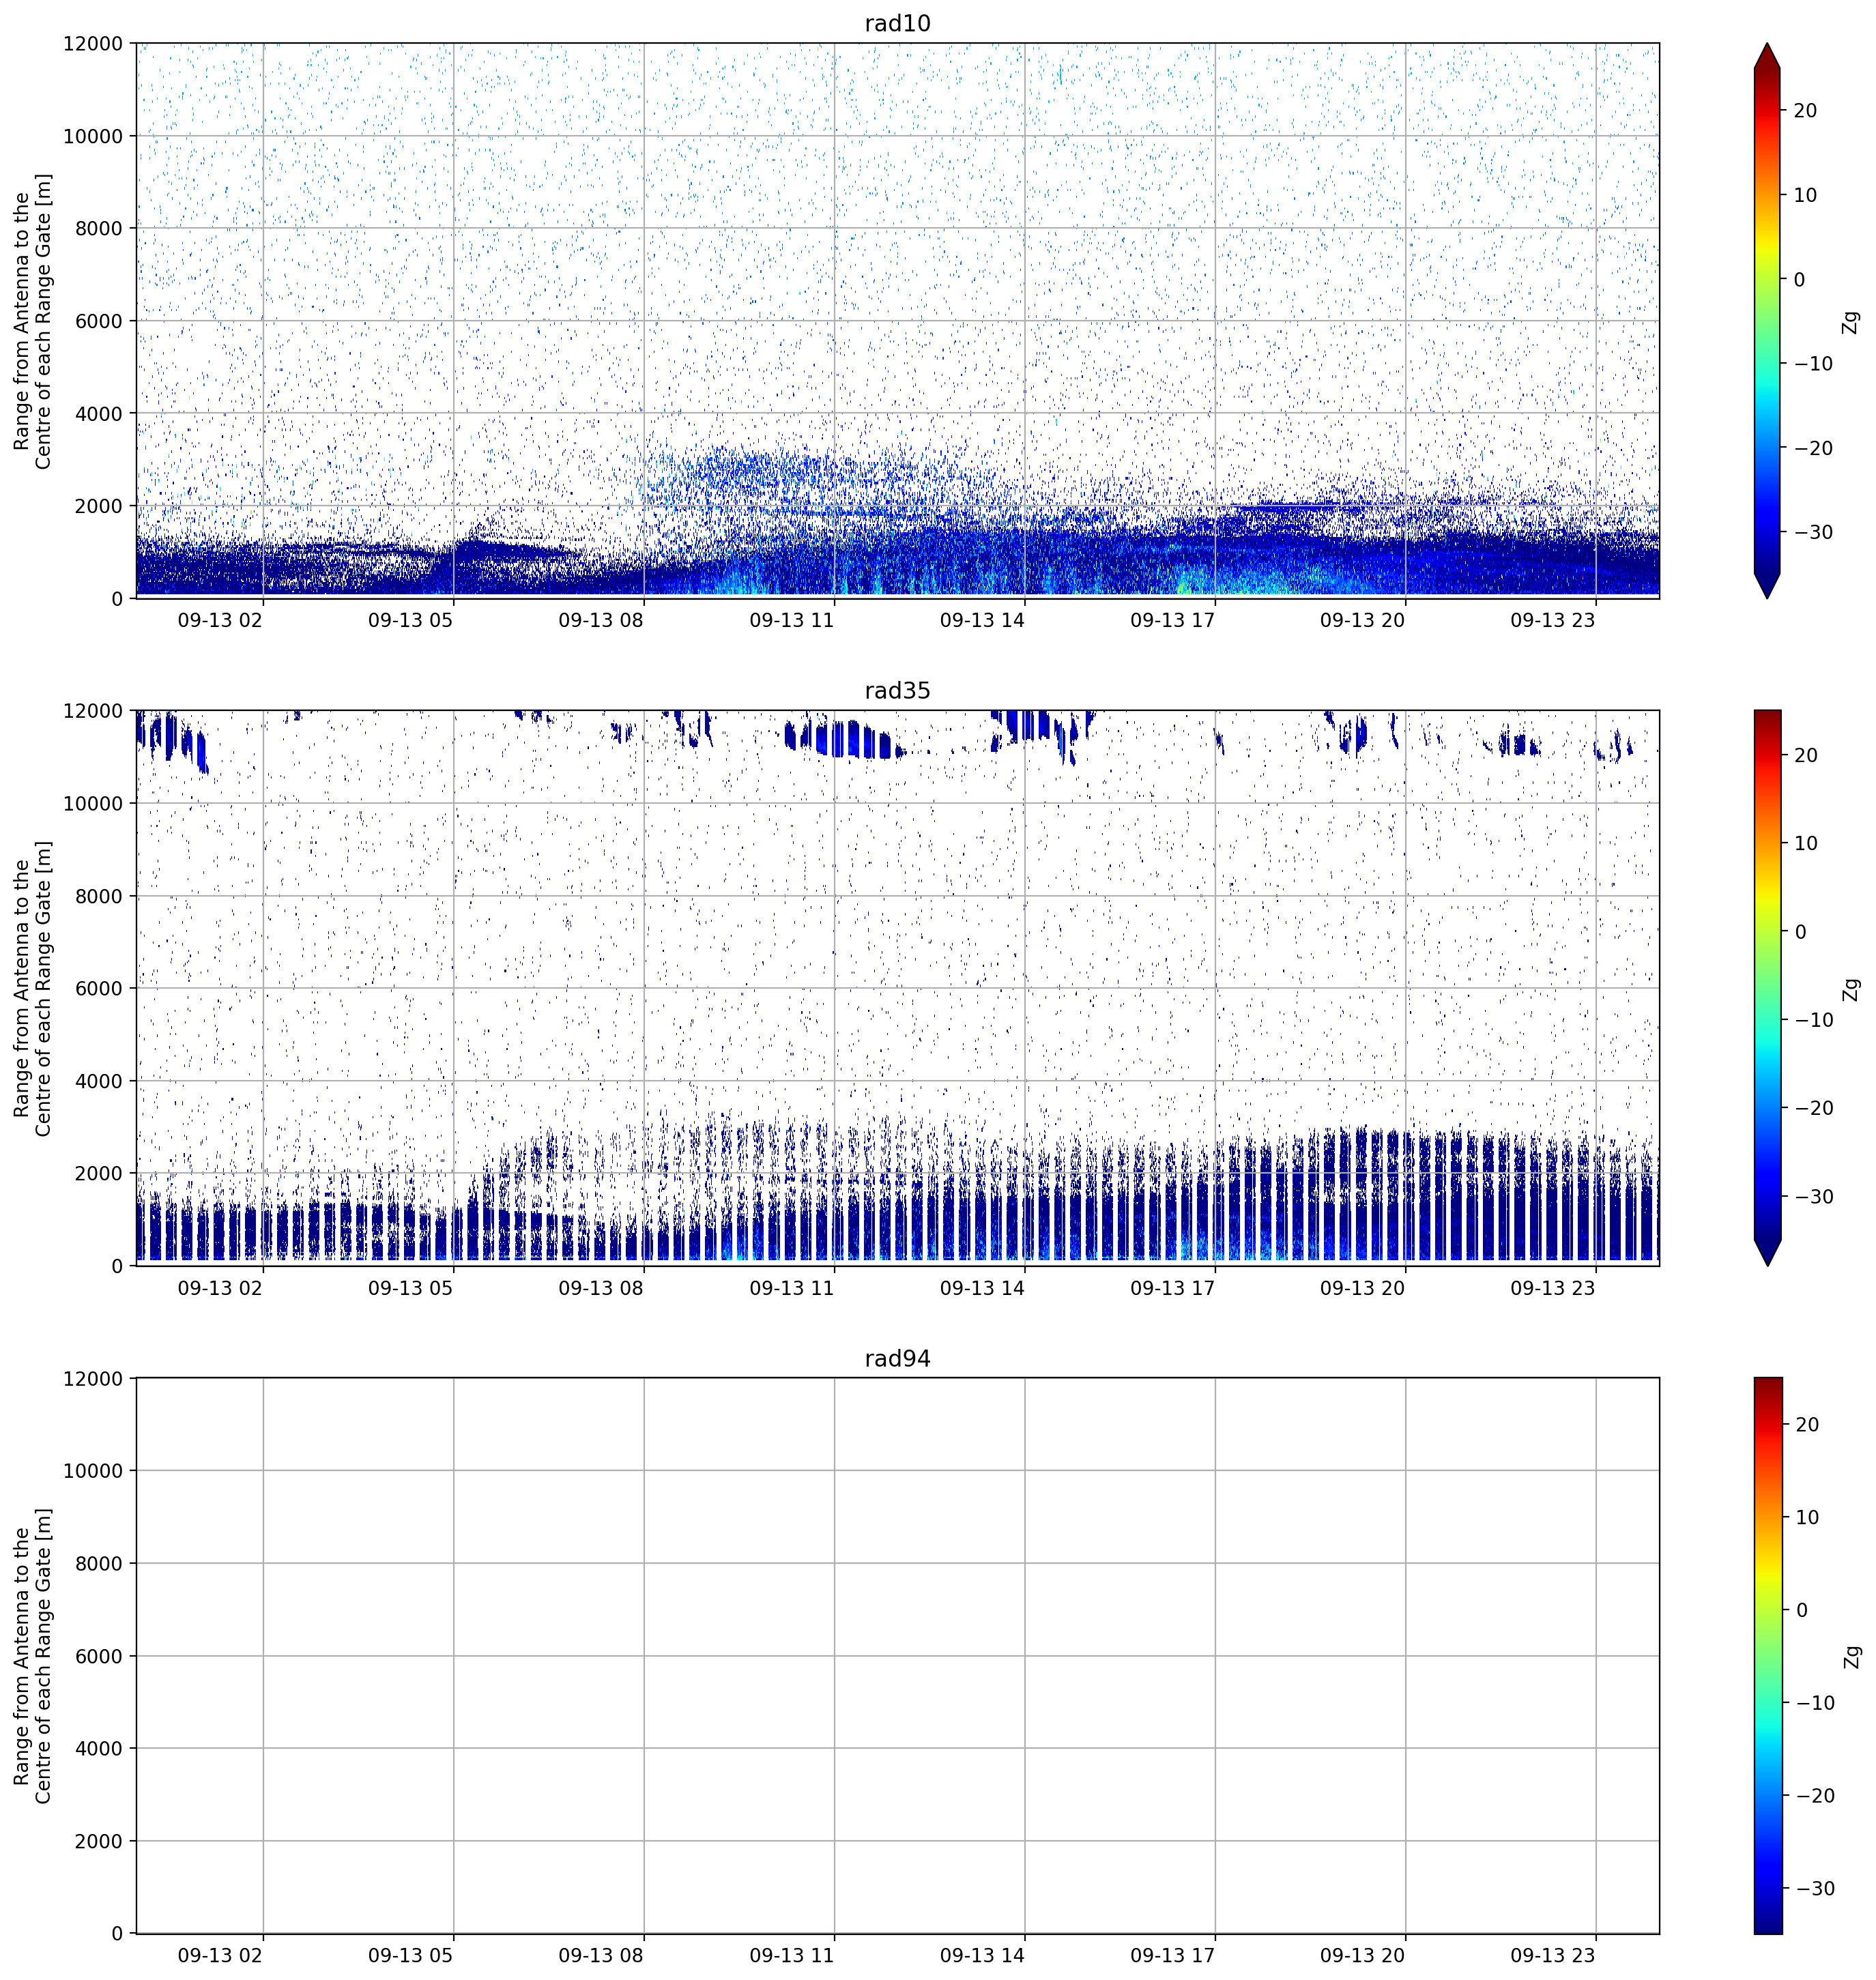The image size is (1876, 1980).
Task: Click the rad94 plot title
Action: (x=897, y=1358)
